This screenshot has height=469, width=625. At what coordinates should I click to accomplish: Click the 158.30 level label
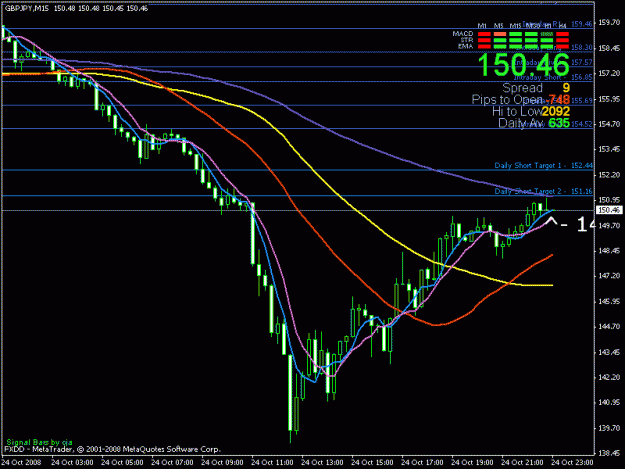click(582, 47)
